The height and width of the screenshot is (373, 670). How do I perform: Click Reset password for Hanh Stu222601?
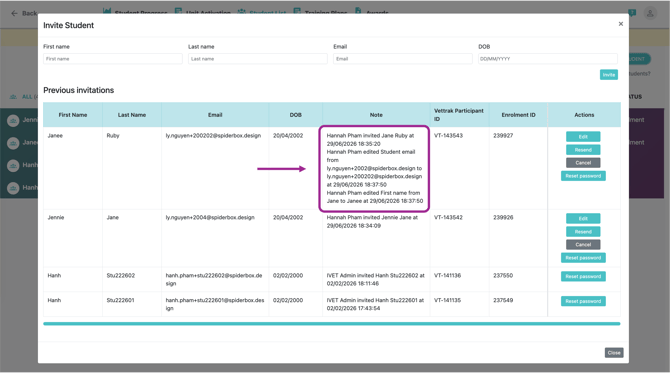tap(583, 301)
